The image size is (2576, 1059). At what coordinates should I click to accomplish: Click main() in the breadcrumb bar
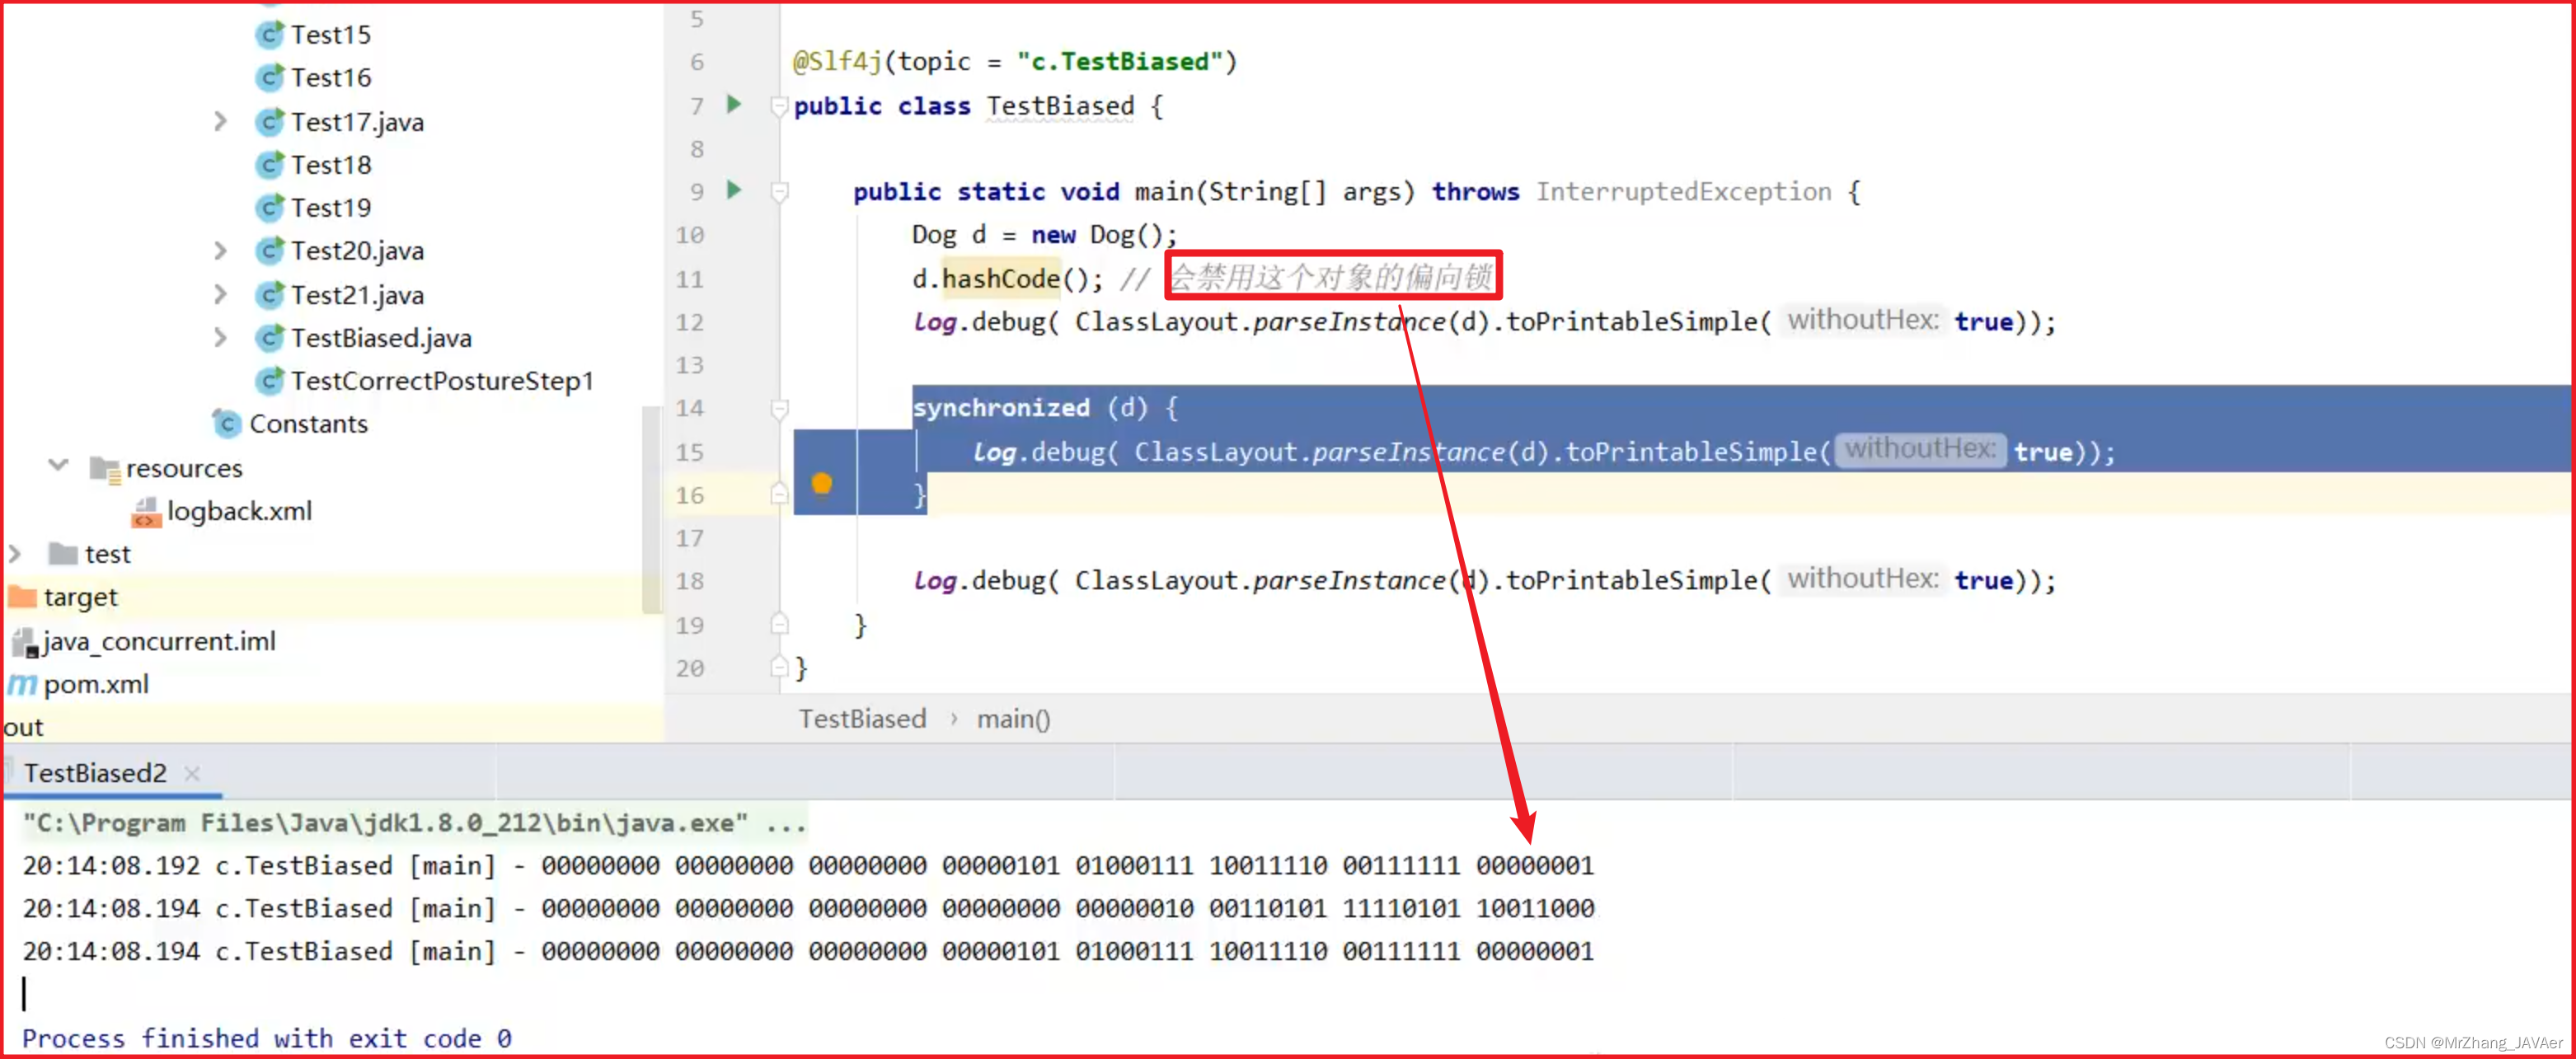pyautogui.click(x=1013, y=719)
